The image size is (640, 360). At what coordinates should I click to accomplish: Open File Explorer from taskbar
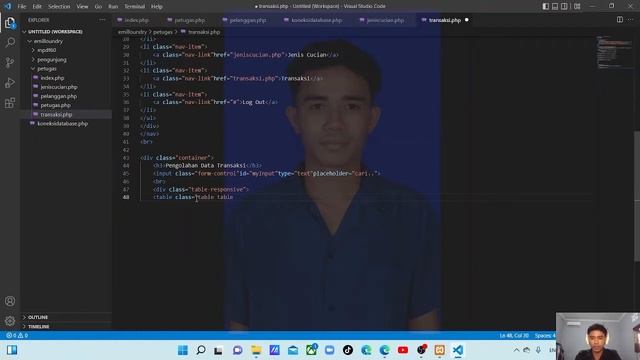256,350
